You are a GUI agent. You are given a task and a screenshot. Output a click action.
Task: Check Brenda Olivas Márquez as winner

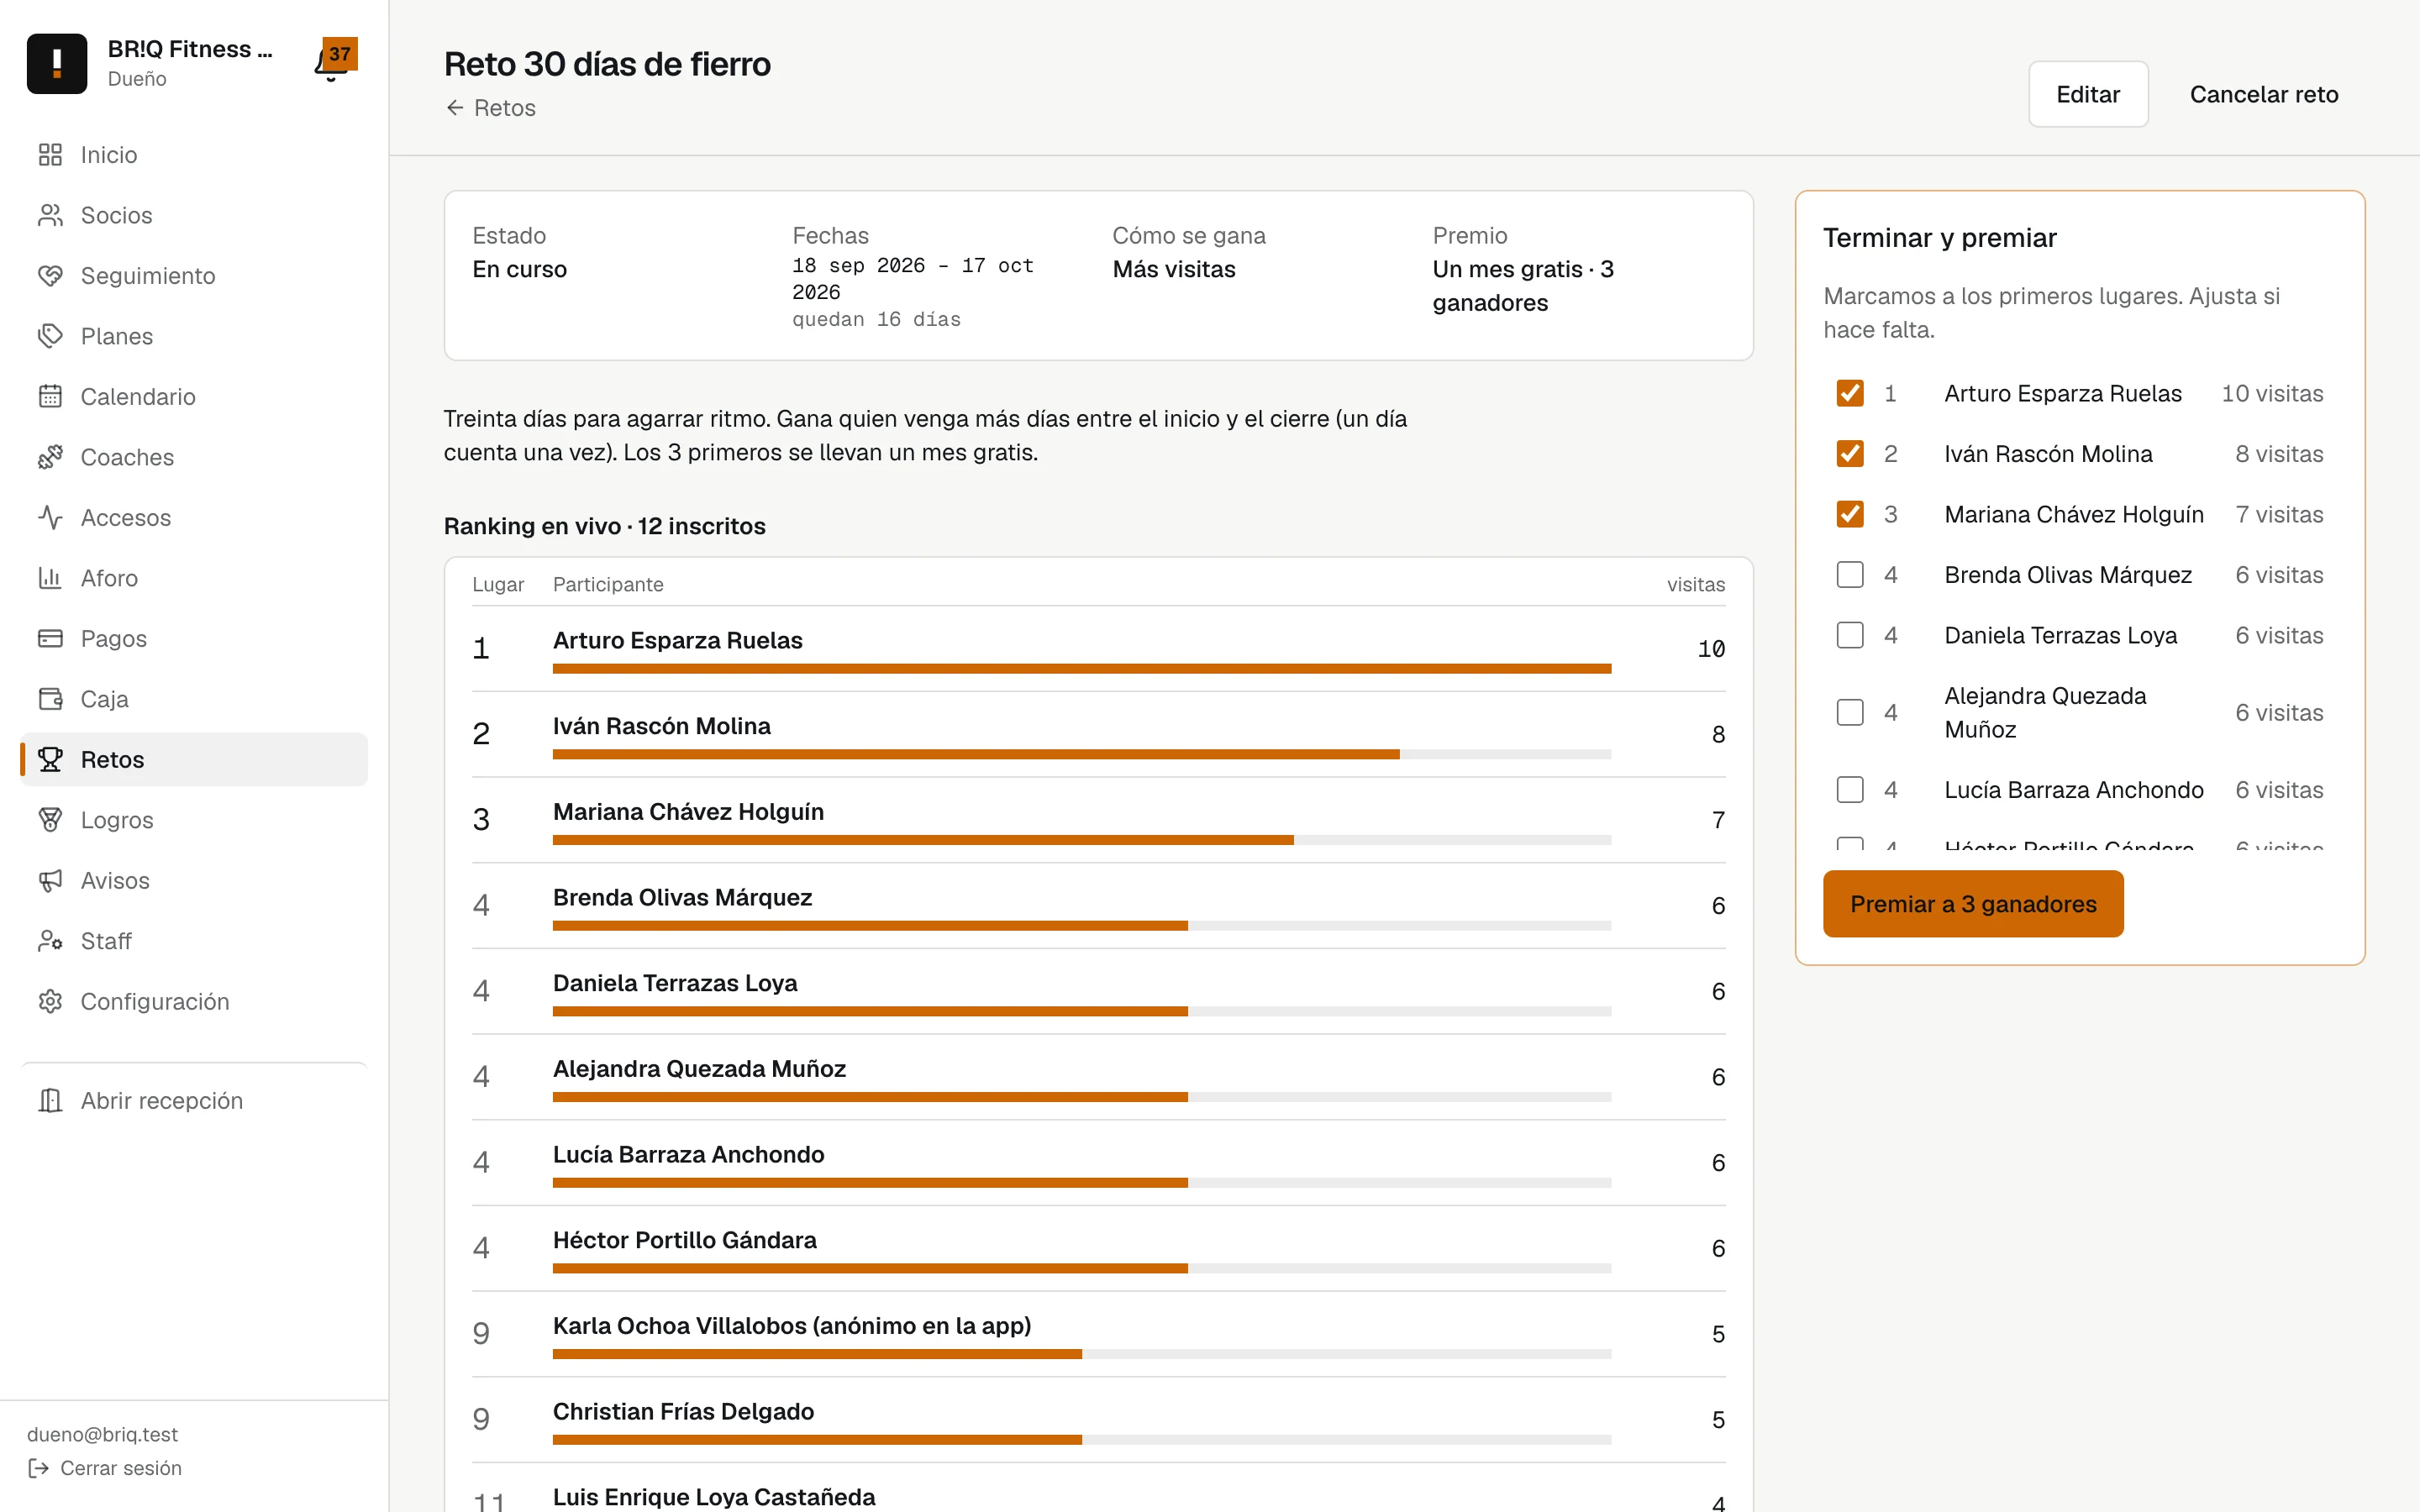click(1850, 575)
